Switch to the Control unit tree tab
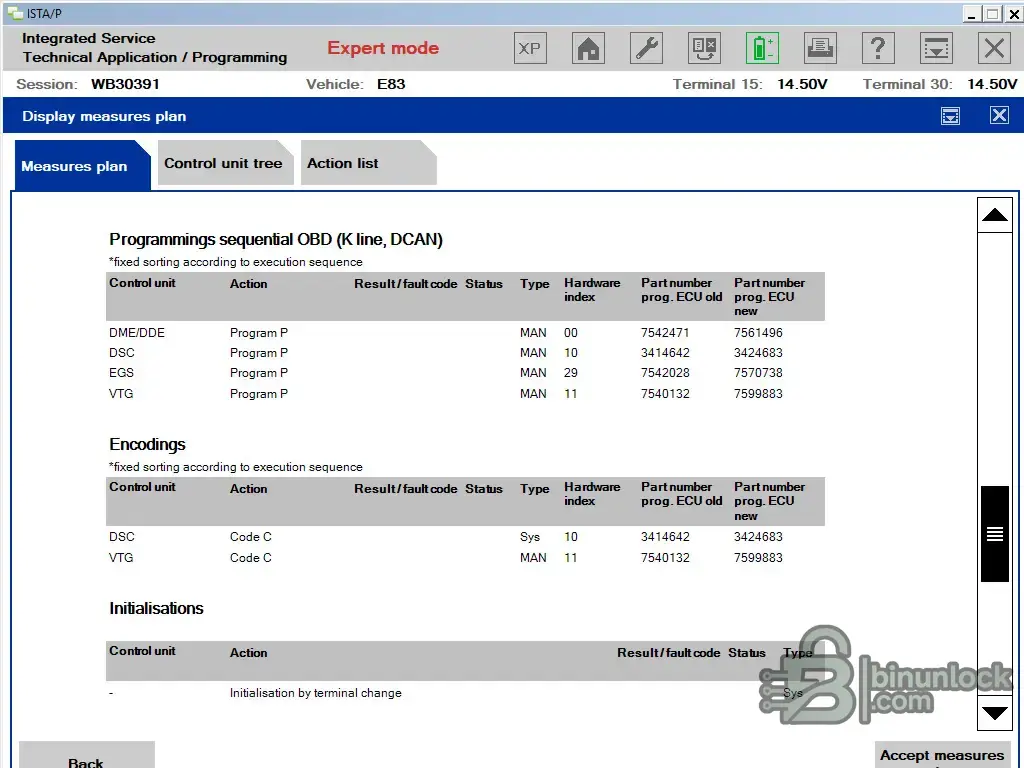1024x768 pixels. [225, 163]
